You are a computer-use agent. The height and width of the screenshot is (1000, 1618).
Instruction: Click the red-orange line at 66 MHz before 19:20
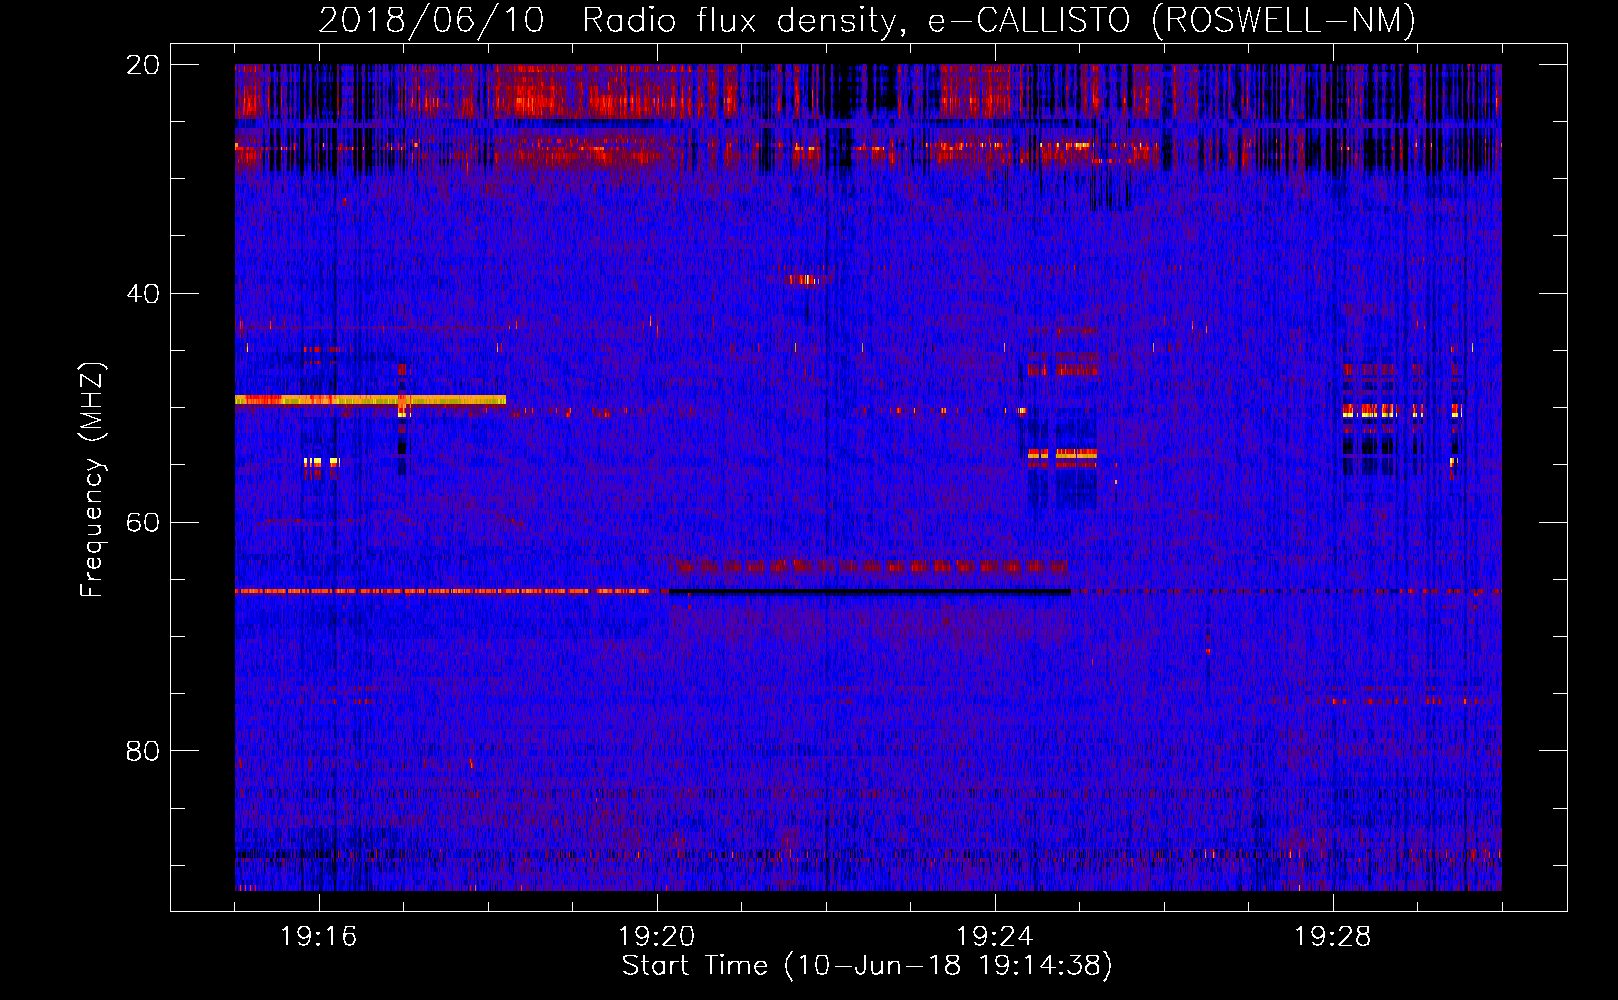coord(442,591)
